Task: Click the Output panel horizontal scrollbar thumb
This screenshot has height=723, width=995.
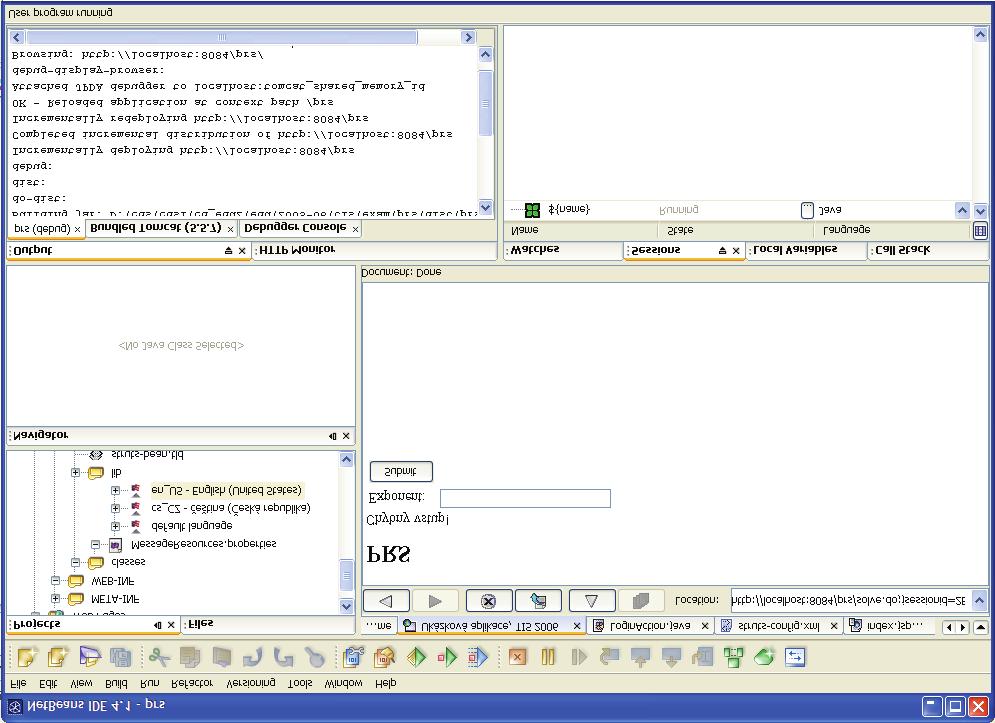Action: (221, 37)
